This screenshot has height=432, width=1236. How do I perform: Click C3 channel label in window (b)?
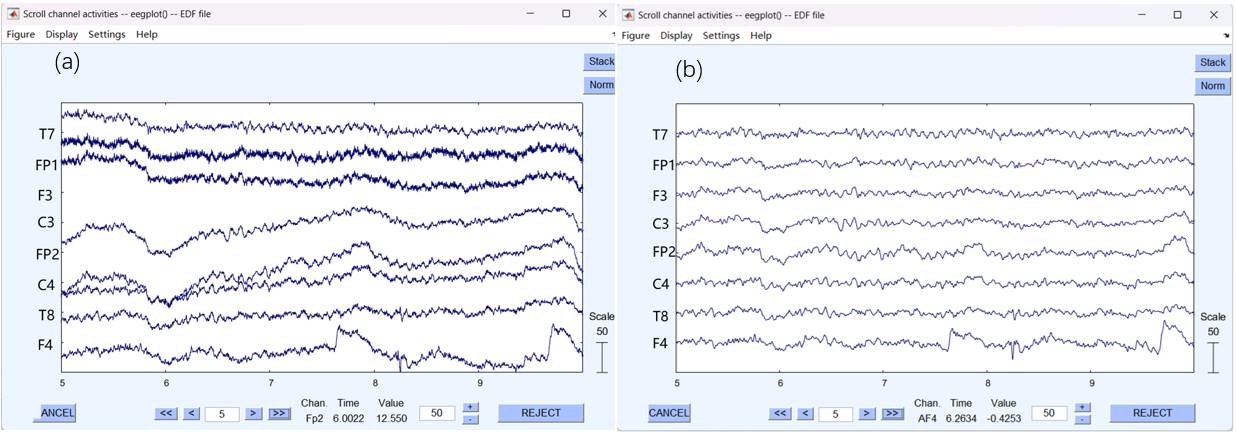point(660,223)
